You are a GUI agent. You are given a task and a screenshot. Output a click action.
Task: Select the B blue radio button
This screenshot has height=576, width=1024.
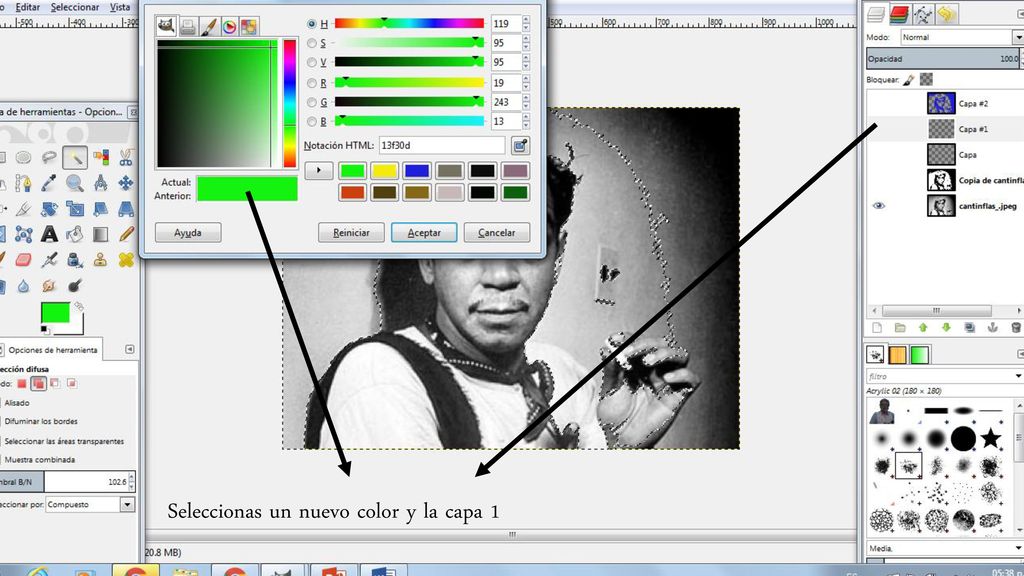[312, 121]
